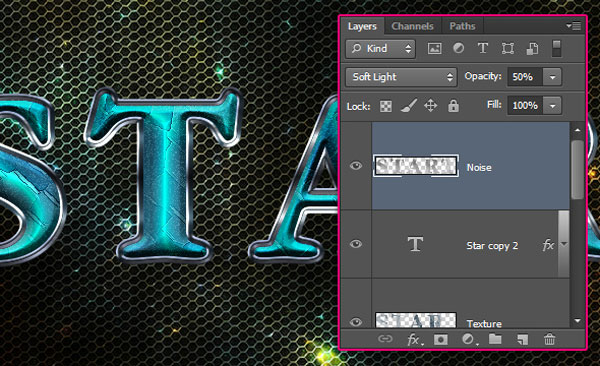The image size is (600, 366).
Task: Switch to the Channels tab
Action: pyautogui.click(x=412, y=26)
